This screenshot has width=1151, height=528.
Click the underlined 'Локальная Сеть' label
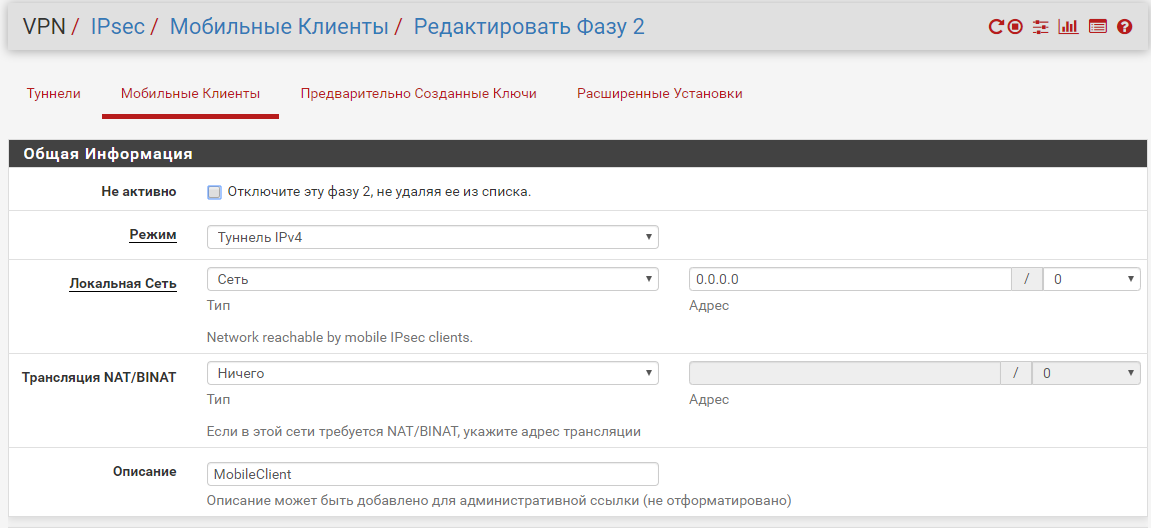click(x=123, y=283)
